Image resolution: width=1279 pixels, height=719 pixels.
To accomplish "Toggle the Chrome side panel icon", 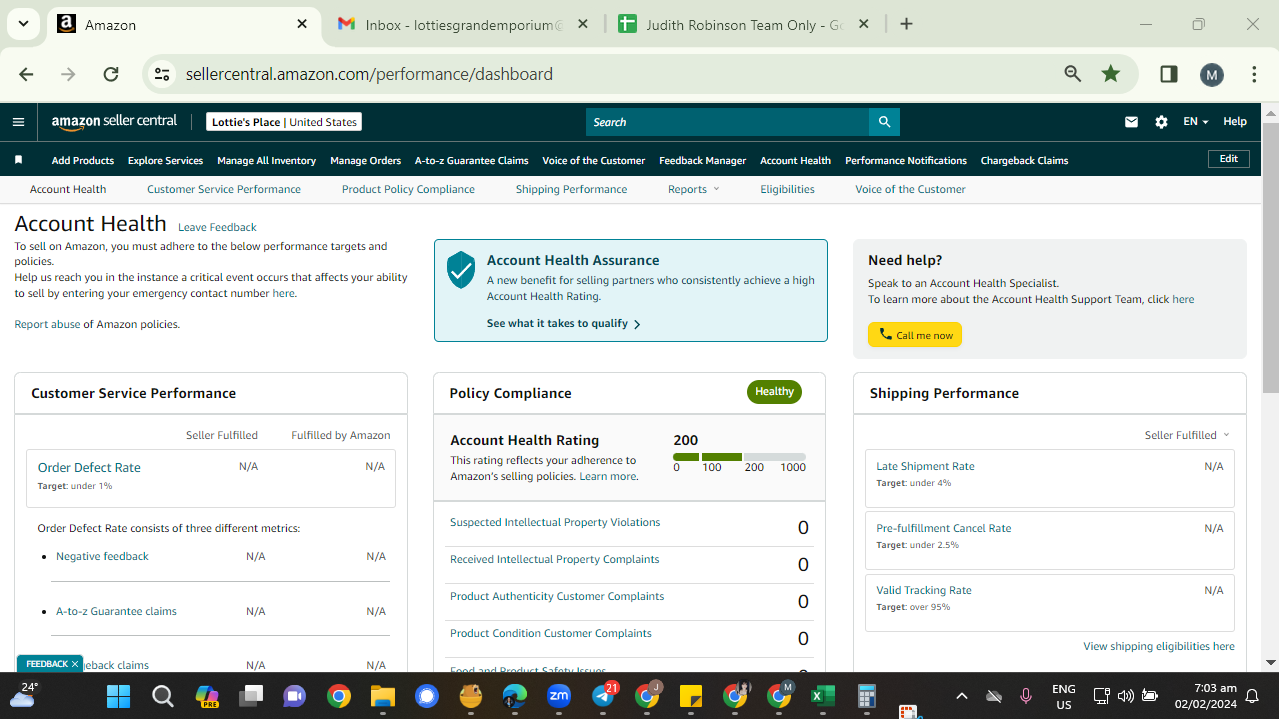I will [x=1168, y=74].
